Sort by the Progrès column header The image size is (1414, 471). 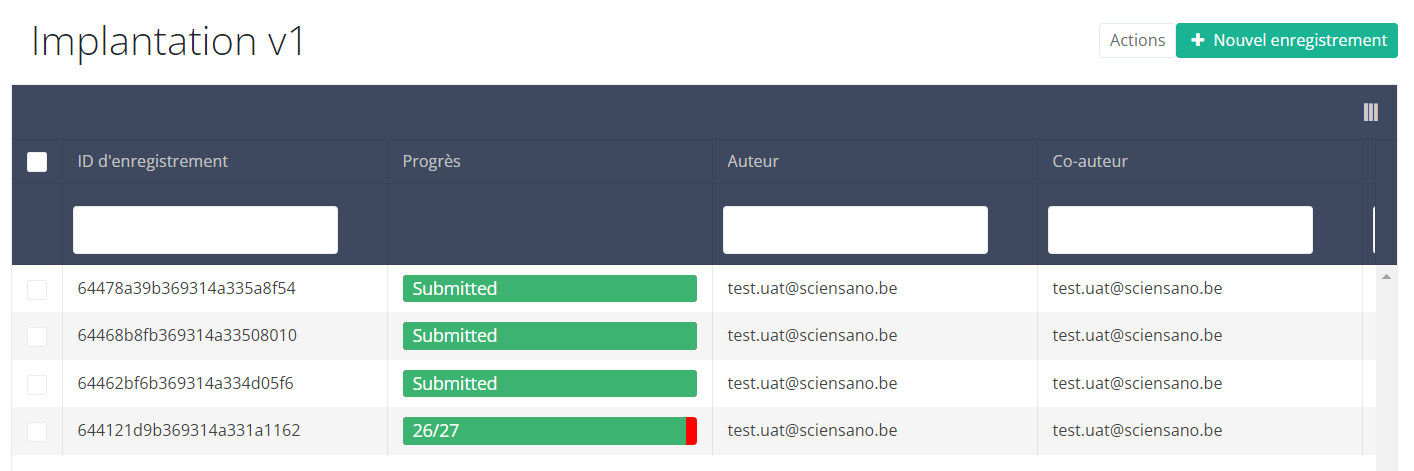tap(432, 161)
